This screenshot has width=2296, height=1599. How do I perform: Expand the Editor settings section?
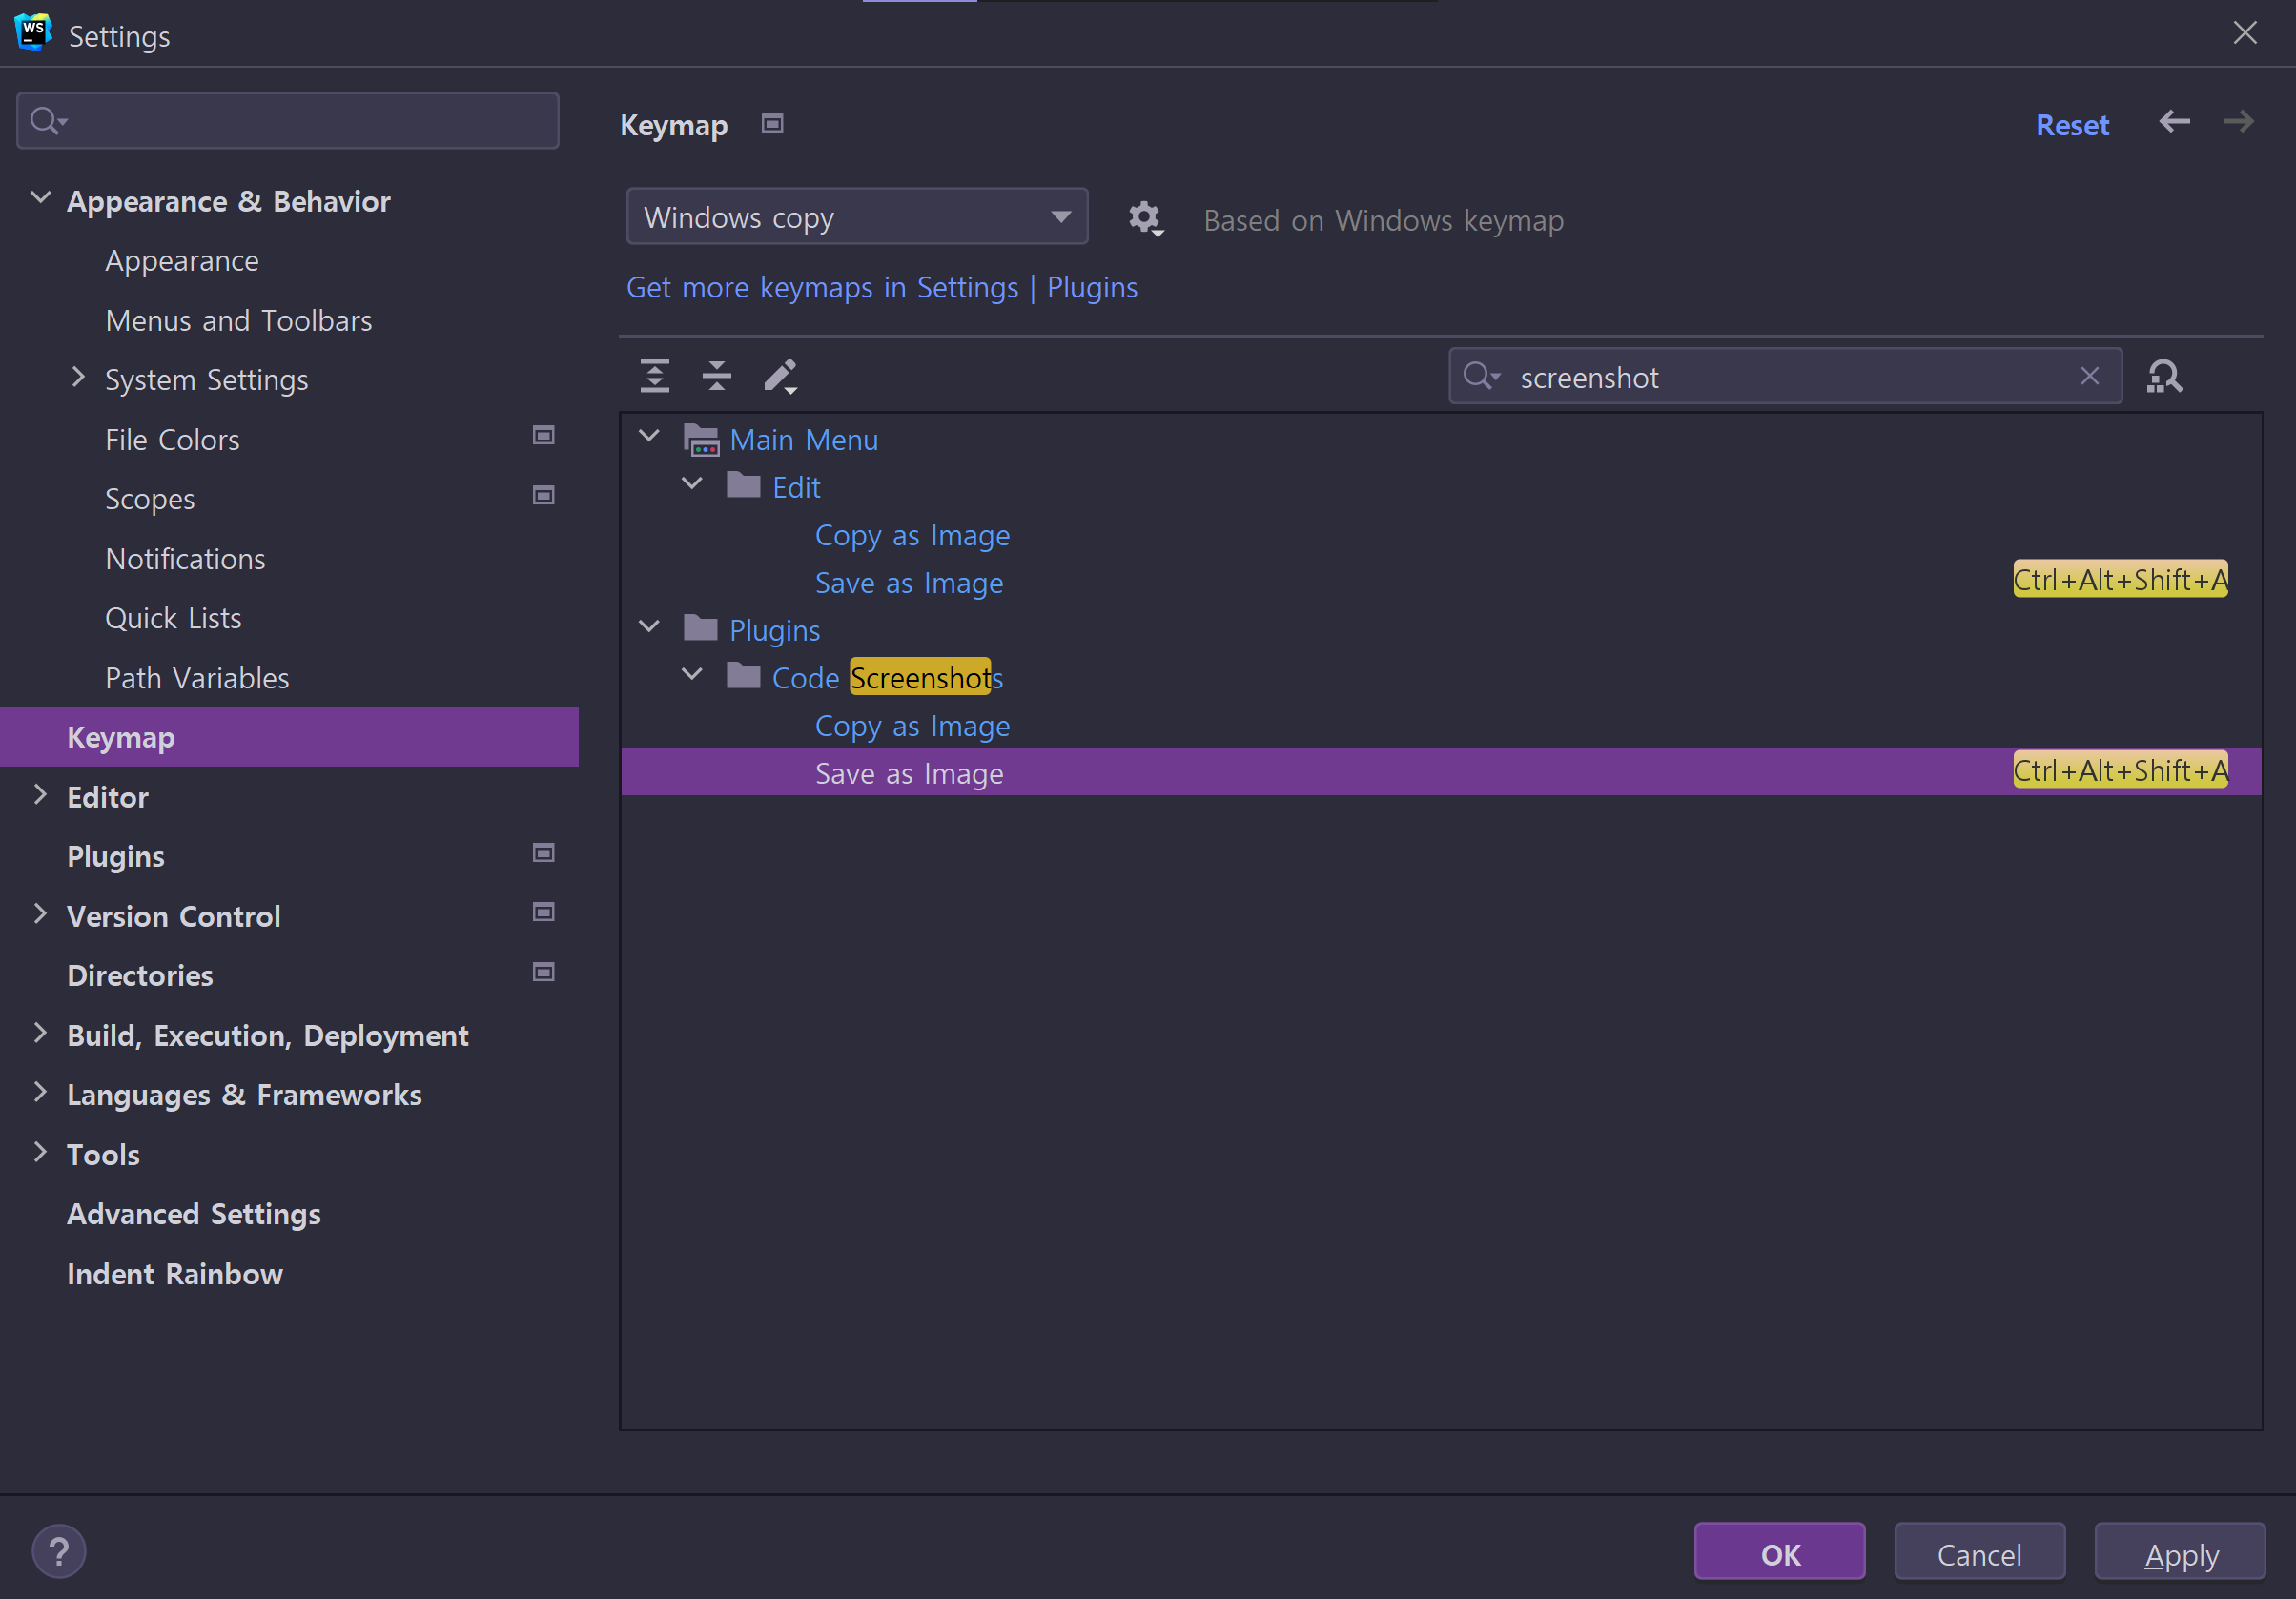[x=40, y=795]
